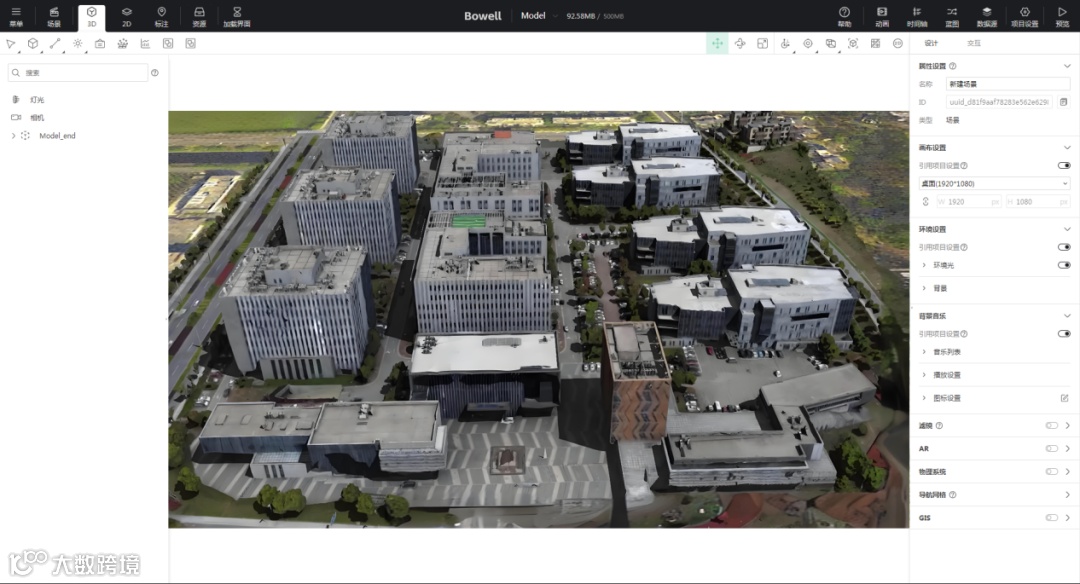Click the overlapping cube view tool icon

[831, 43]
